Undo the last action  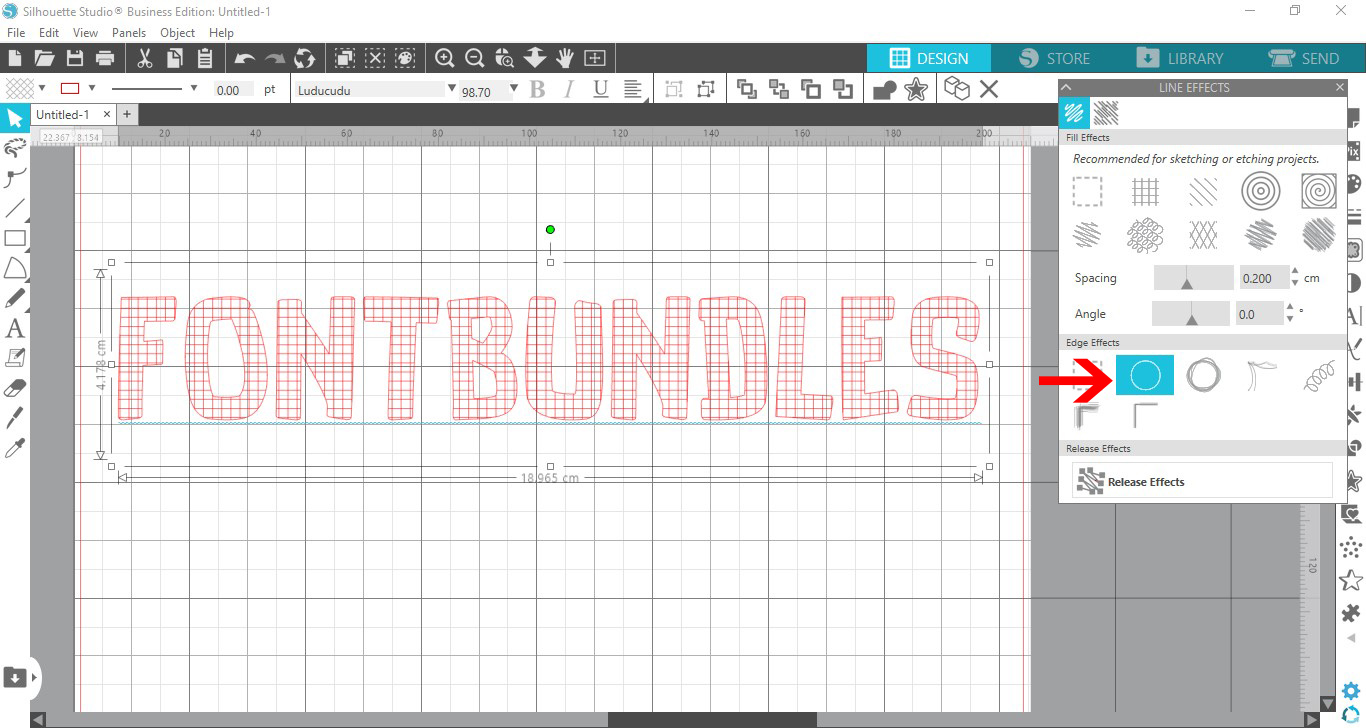pyautogui.click(x=245, y=58)
